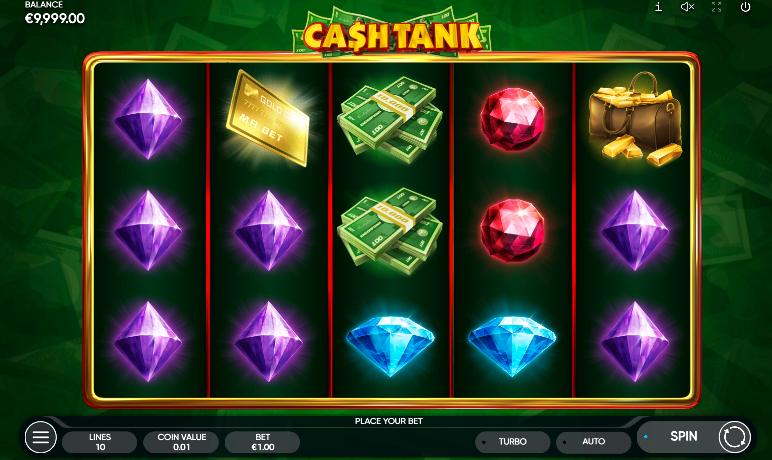The image size is (772, 460).
Task: Click the top cash stack symbol
Action: tap(389, 120)
